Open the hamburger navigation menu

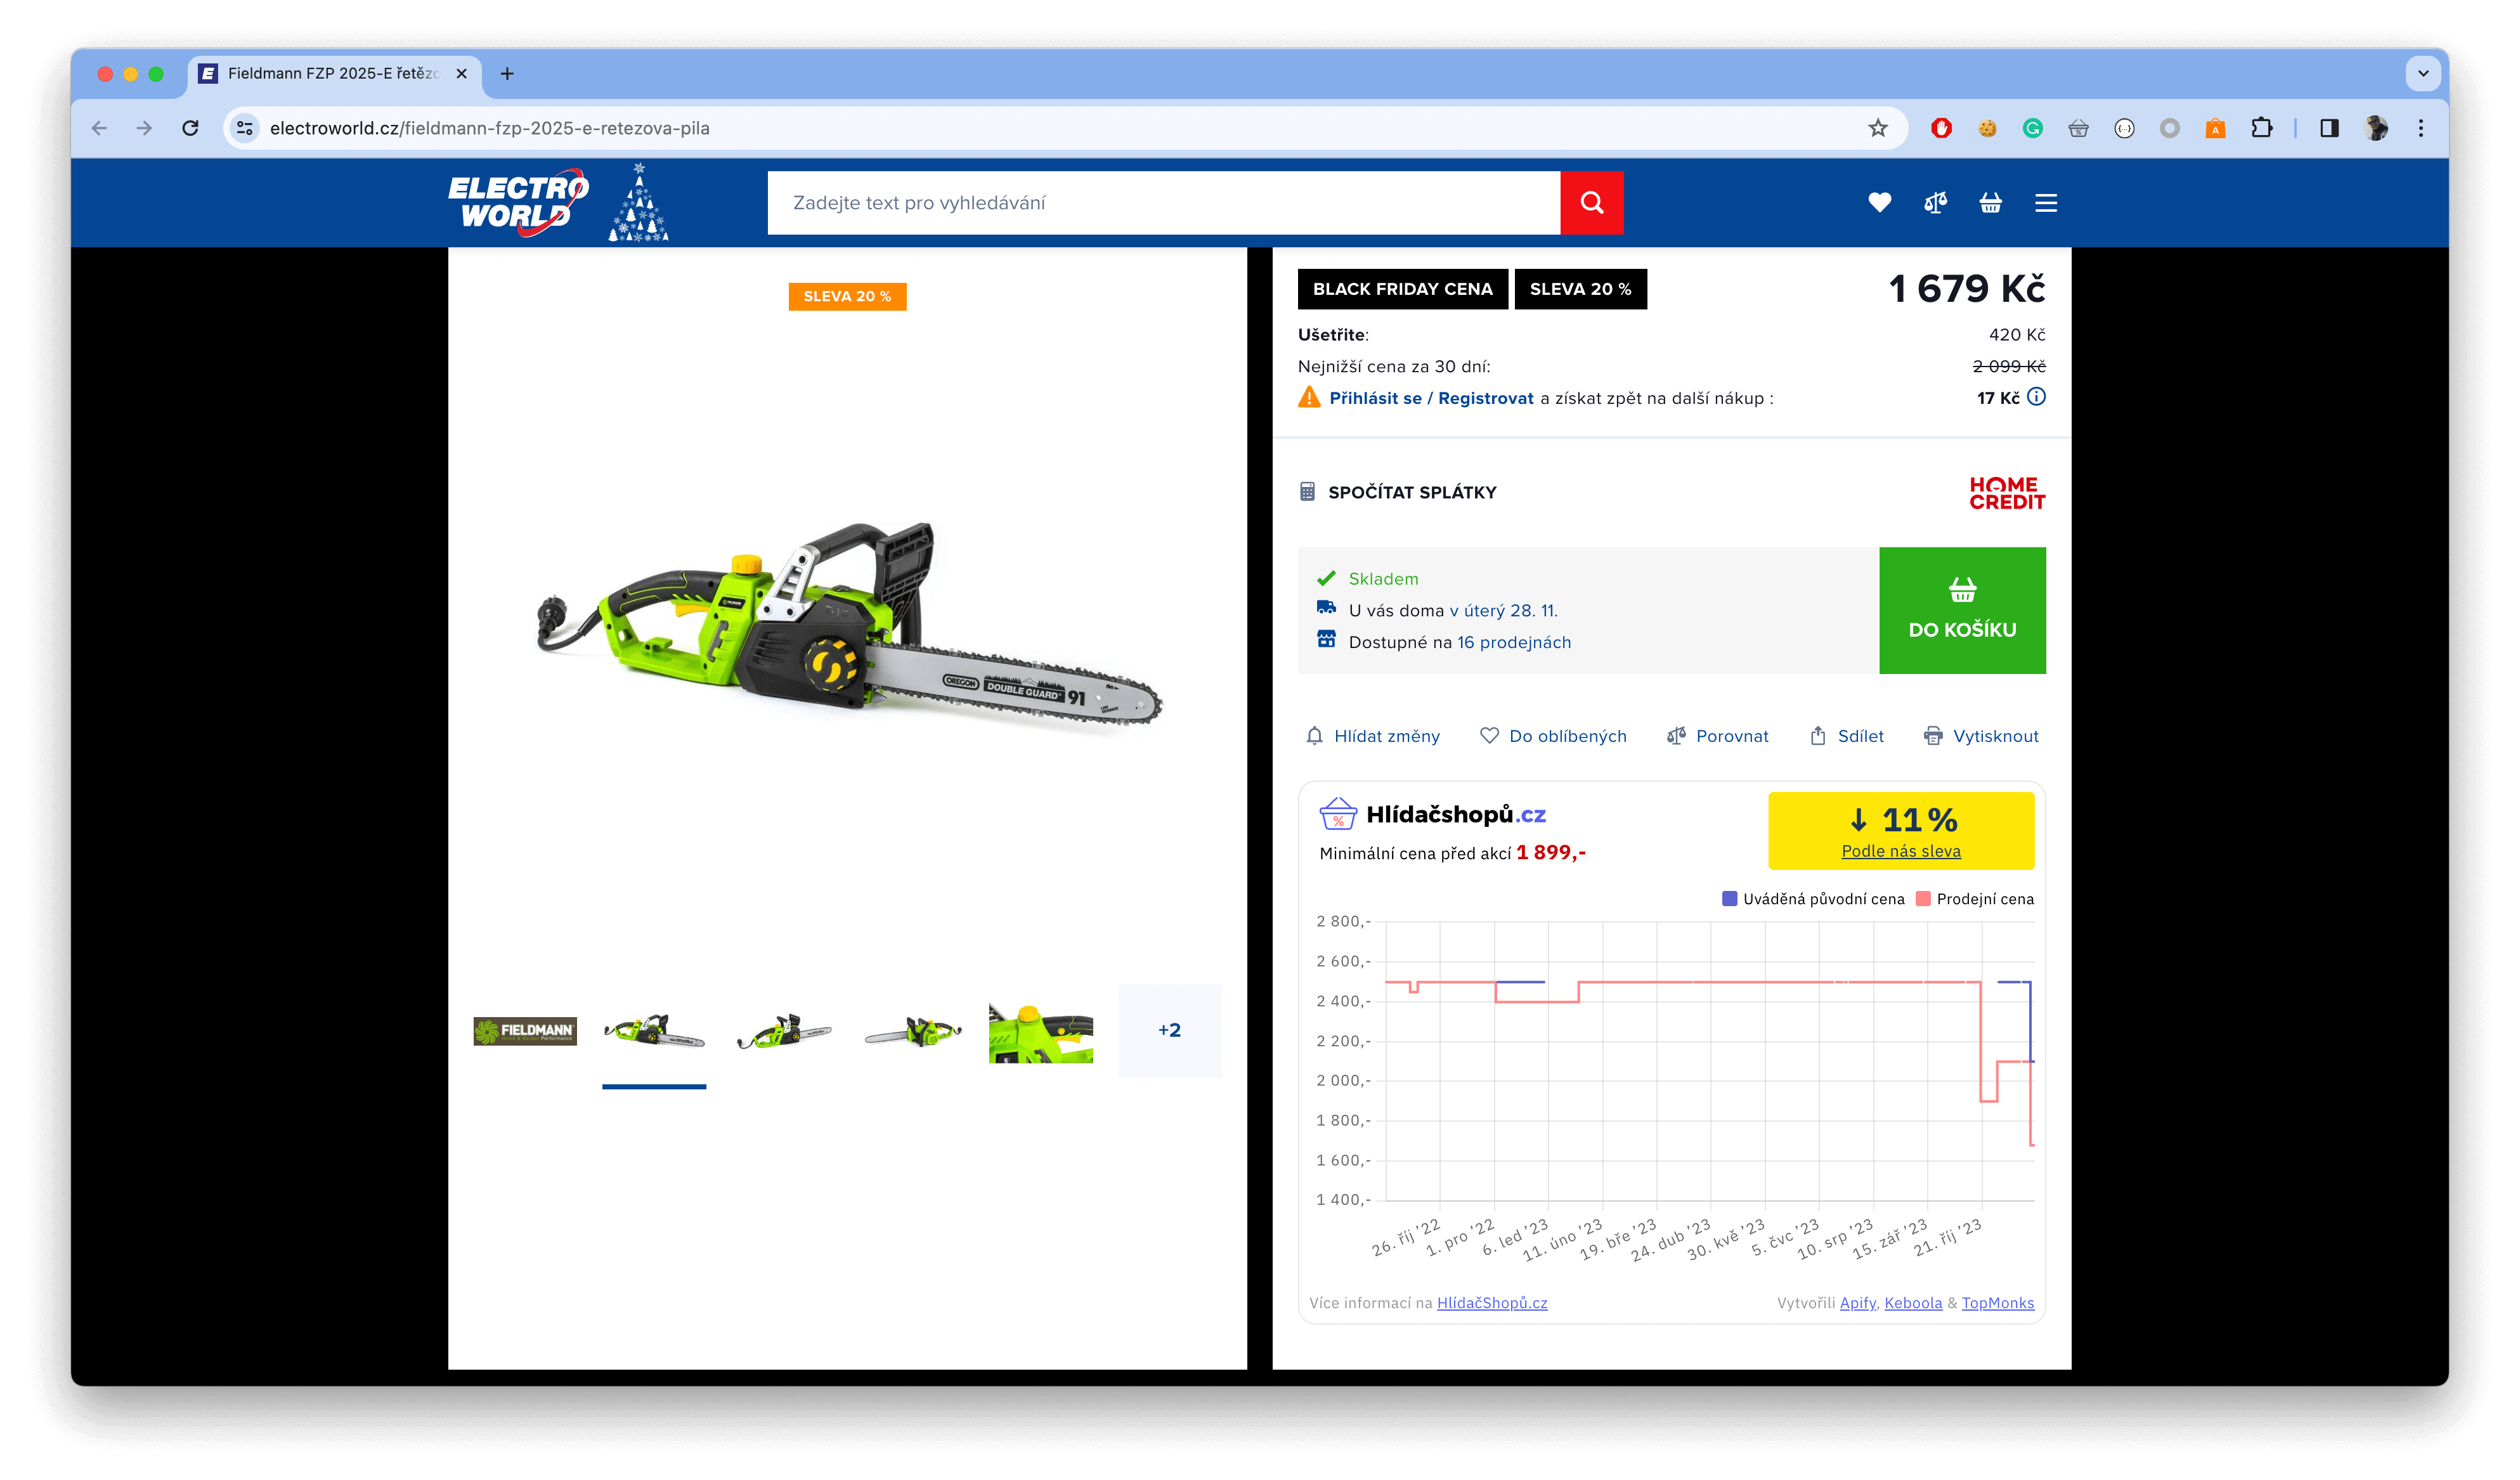pos(2046,202)
